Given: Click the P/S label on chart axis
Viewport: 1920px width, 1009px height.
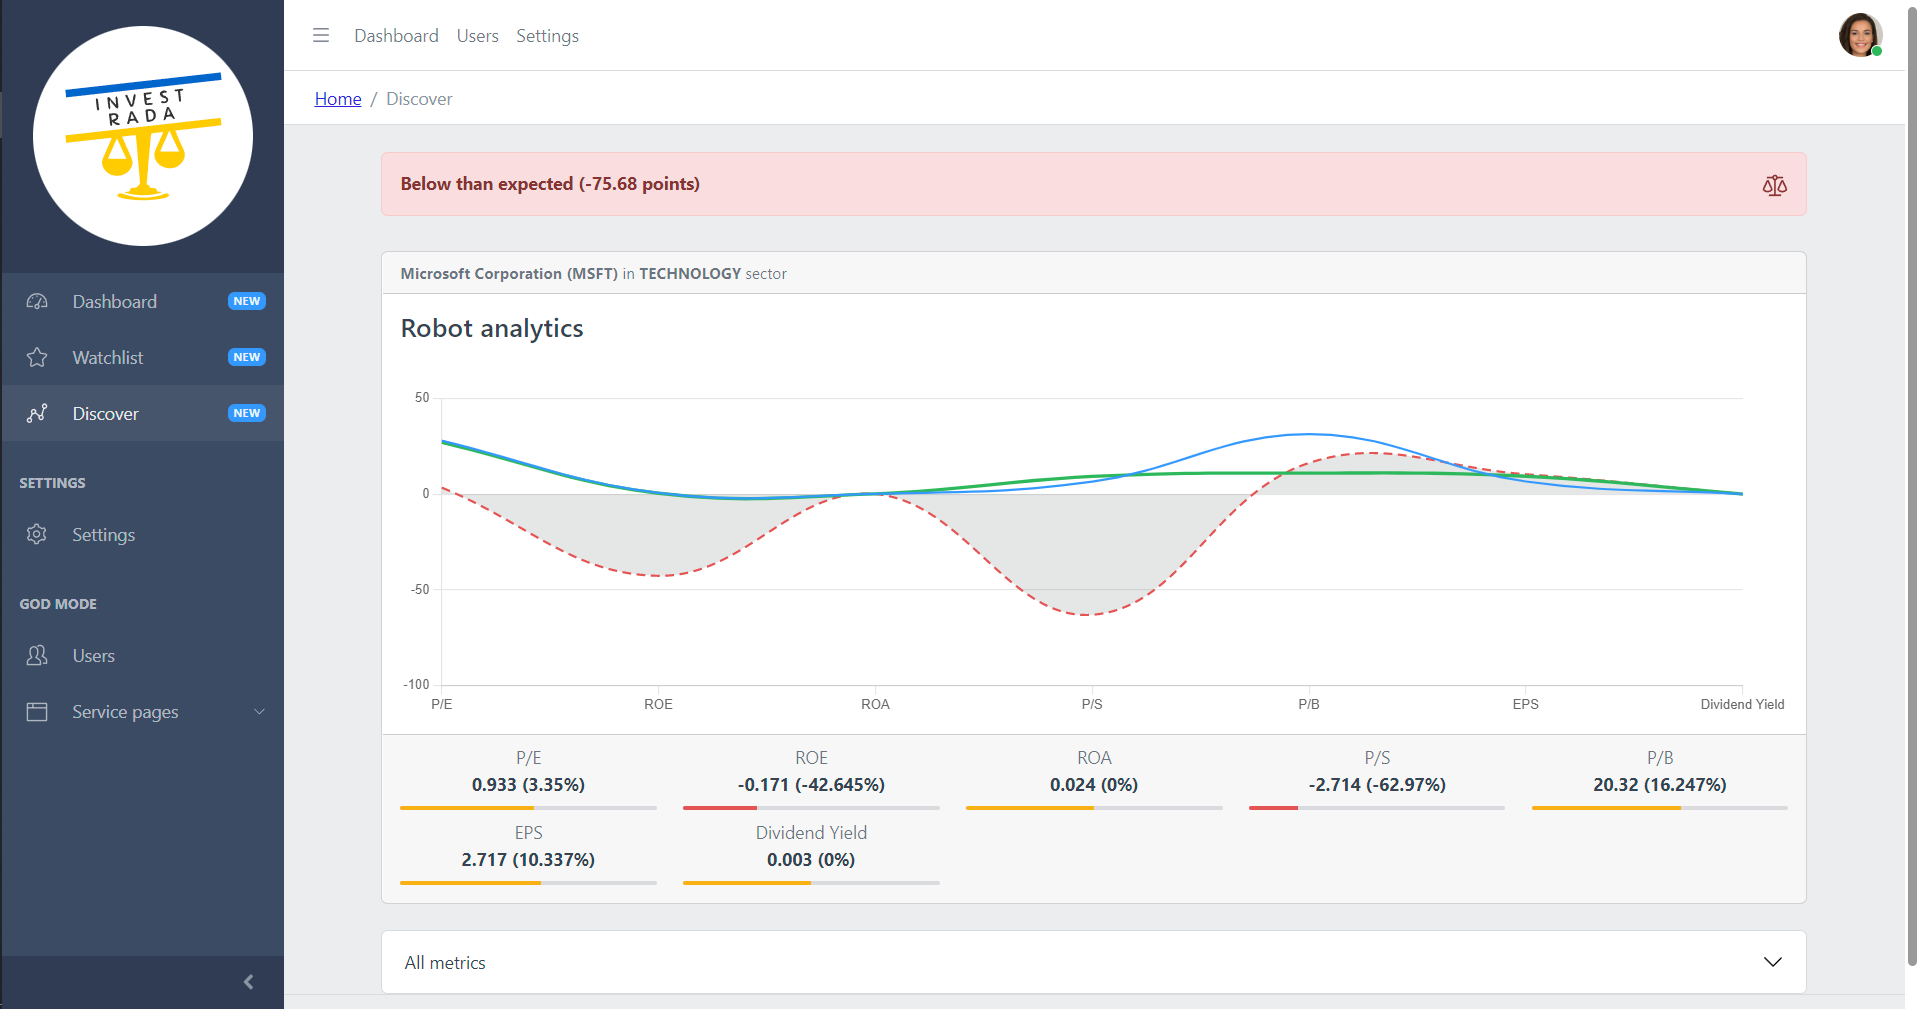Looking at the screenshot, I should click(1092, 704).
